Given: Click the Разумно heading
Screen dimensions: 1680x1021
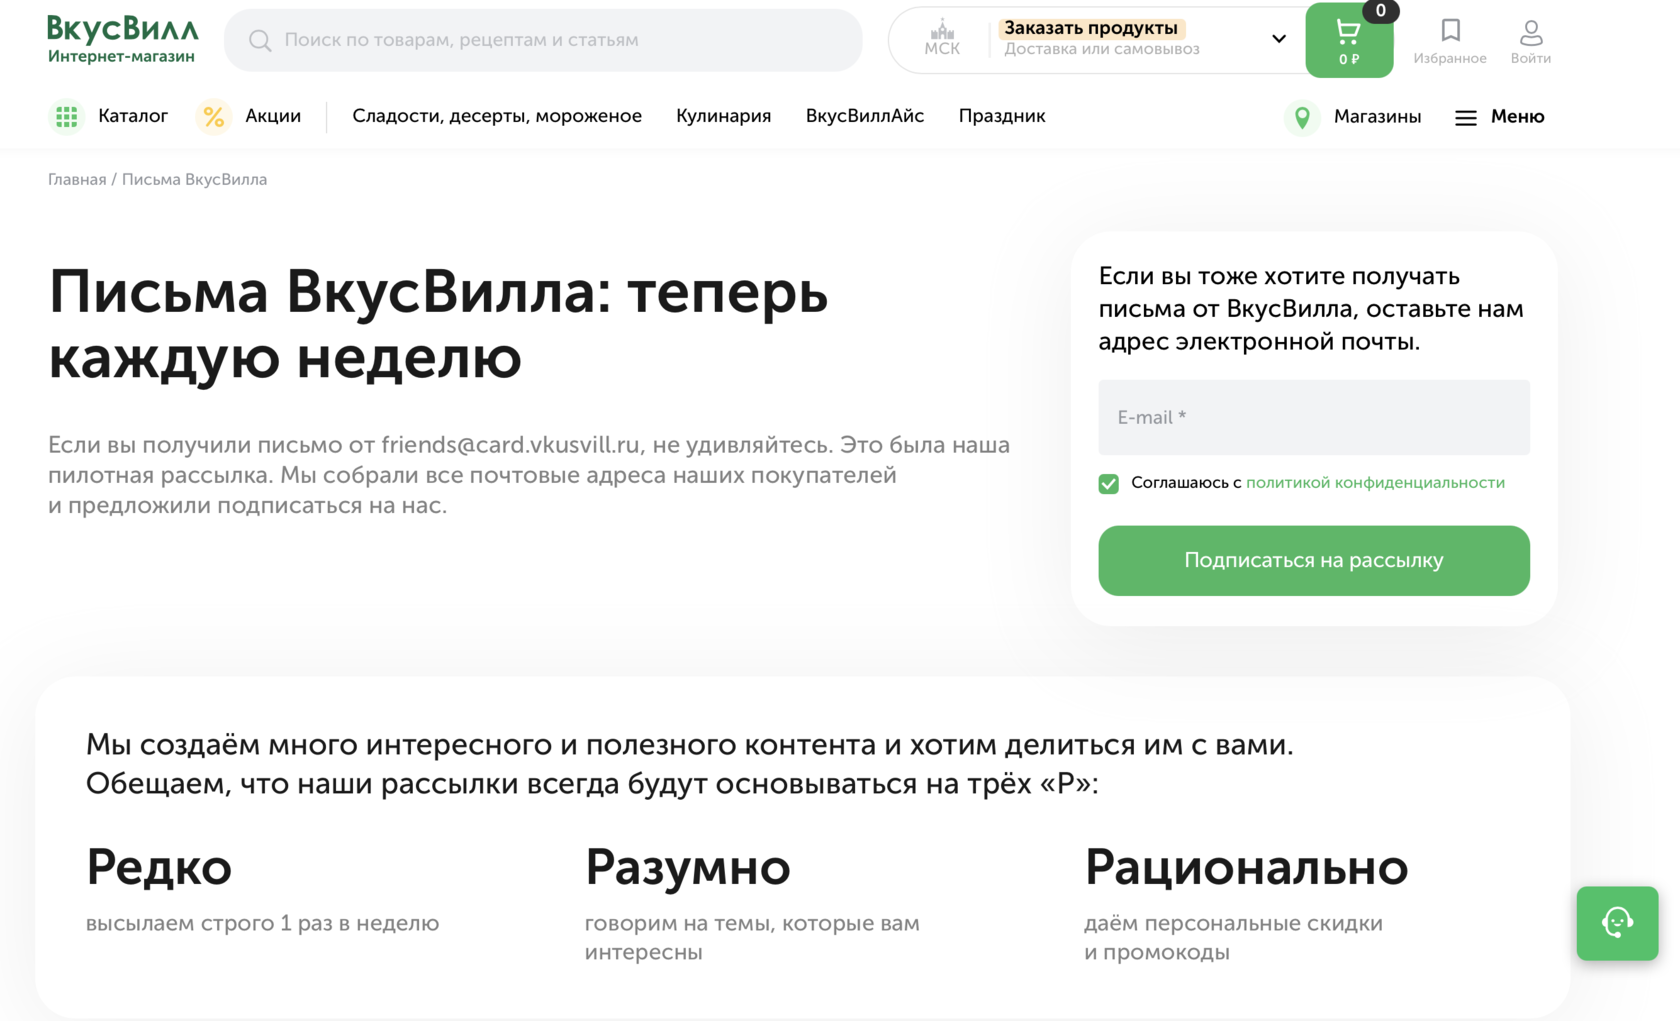Looking at the screenshot, I should pyautogui.click(x=688, y=867).
